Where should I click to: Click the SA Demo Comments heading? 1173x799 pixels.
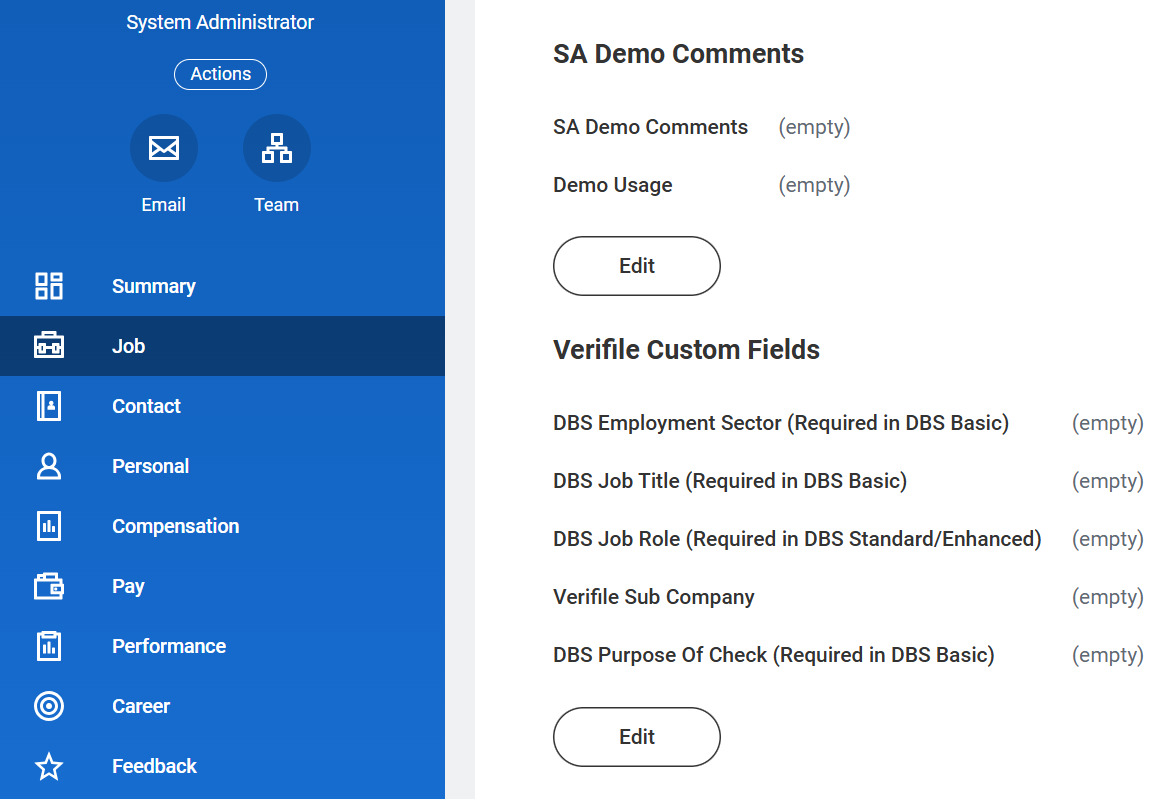679,54
